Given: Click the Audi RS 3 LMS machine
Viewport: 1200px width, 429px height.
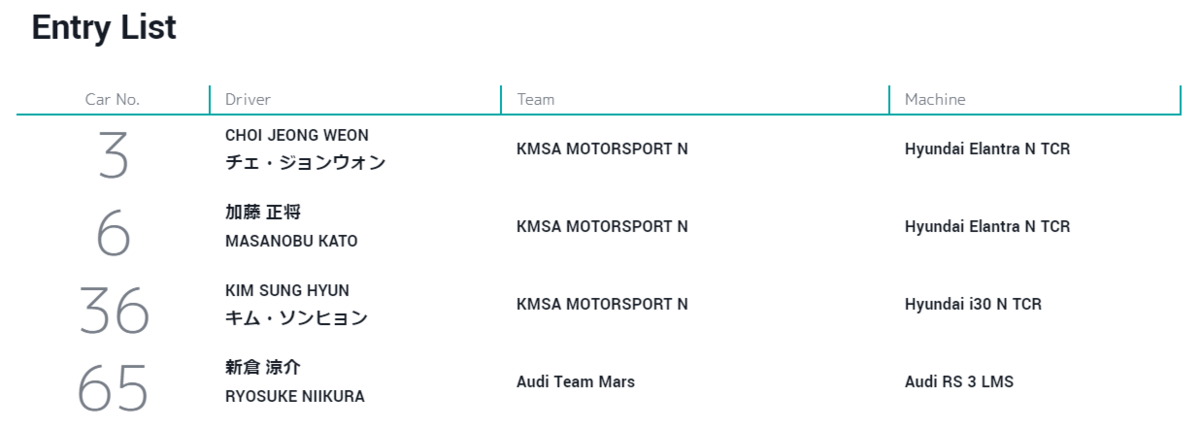Looking at the screenshot, I should click(x=959, y=382).
